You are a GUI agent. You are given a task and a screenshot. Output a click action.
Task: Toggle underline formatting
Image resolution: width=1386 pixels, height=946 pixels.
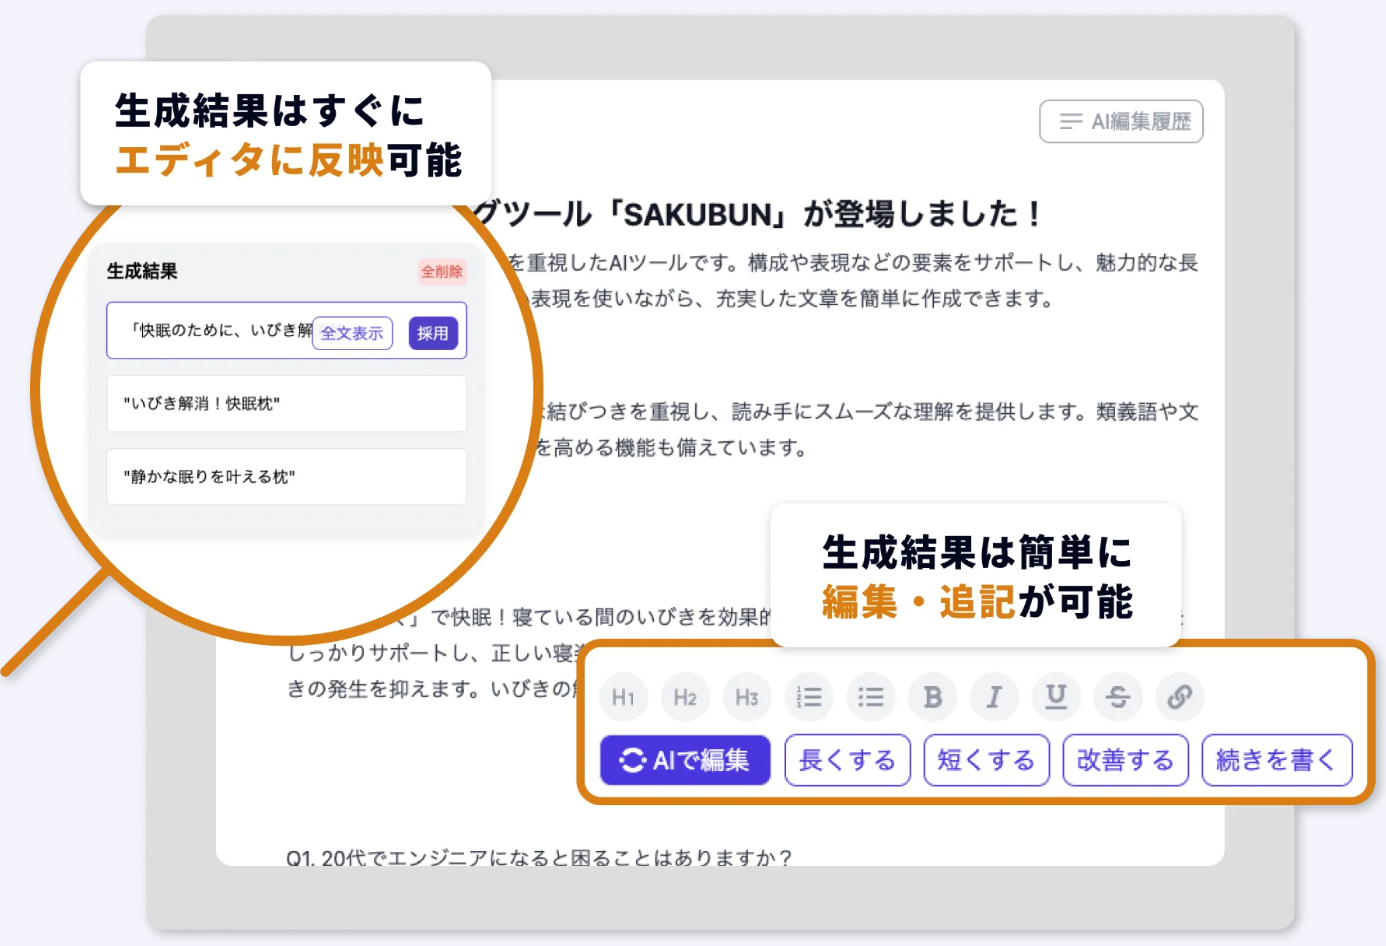[1056, 697]
